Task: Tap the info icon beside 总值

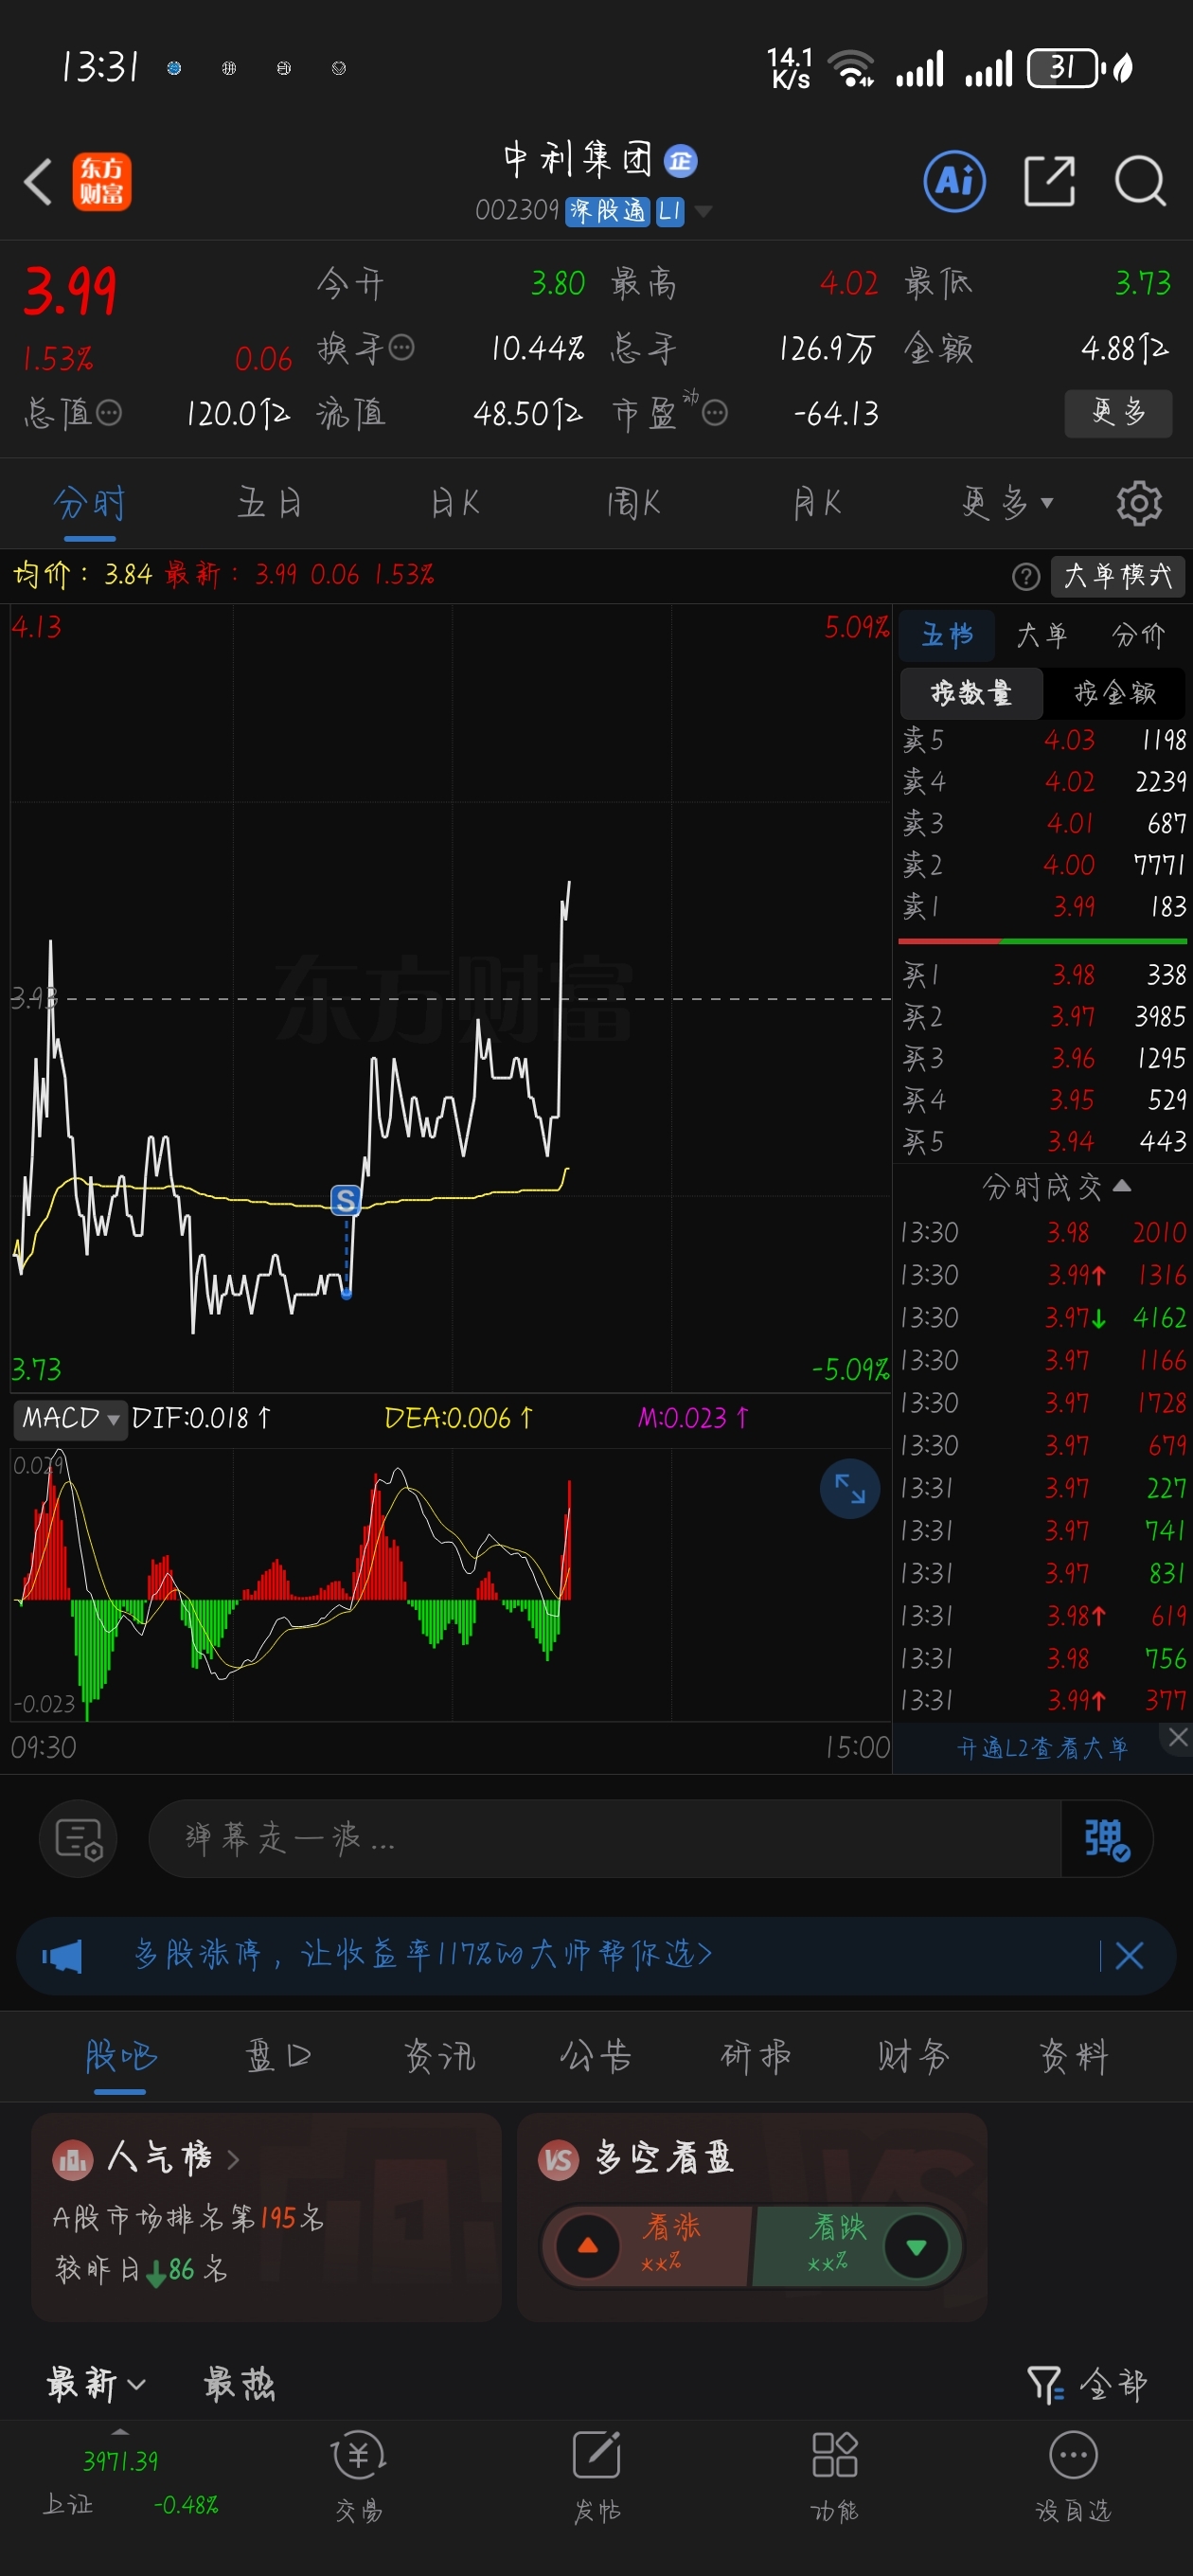Action: [109, 412]
